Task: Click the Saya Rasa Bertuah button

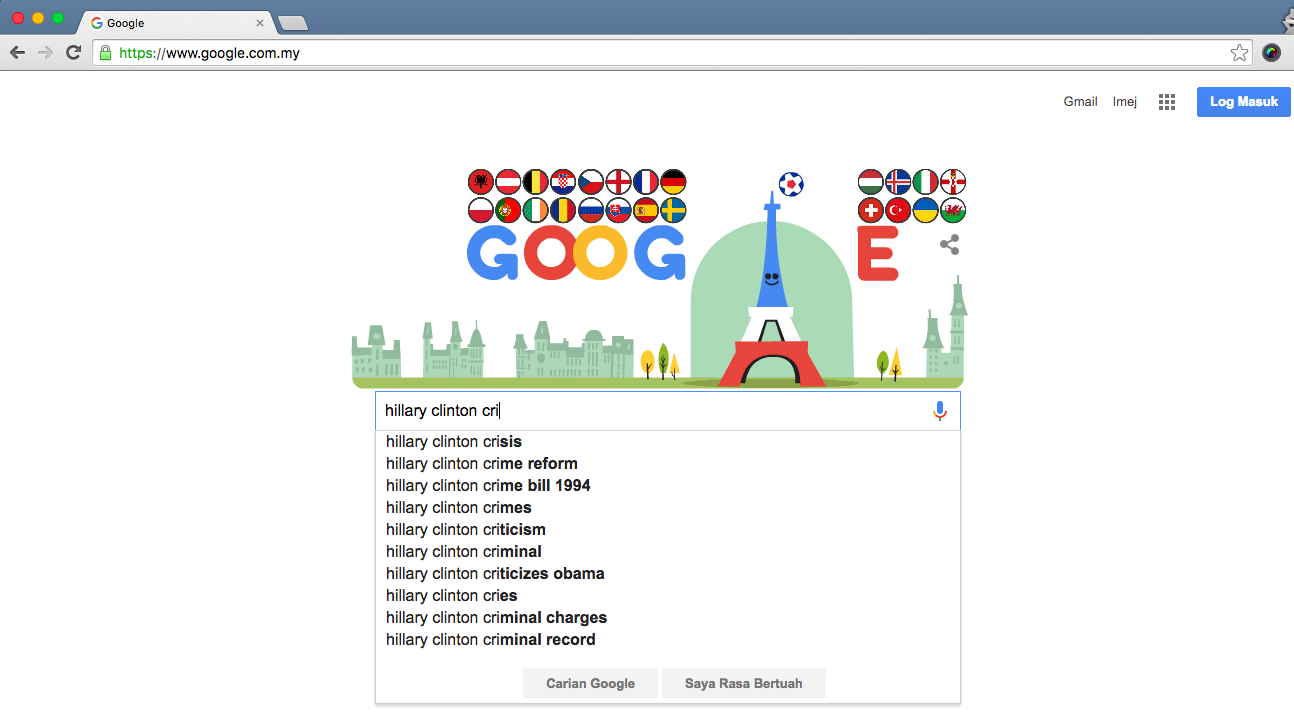Action: [743, 684]
